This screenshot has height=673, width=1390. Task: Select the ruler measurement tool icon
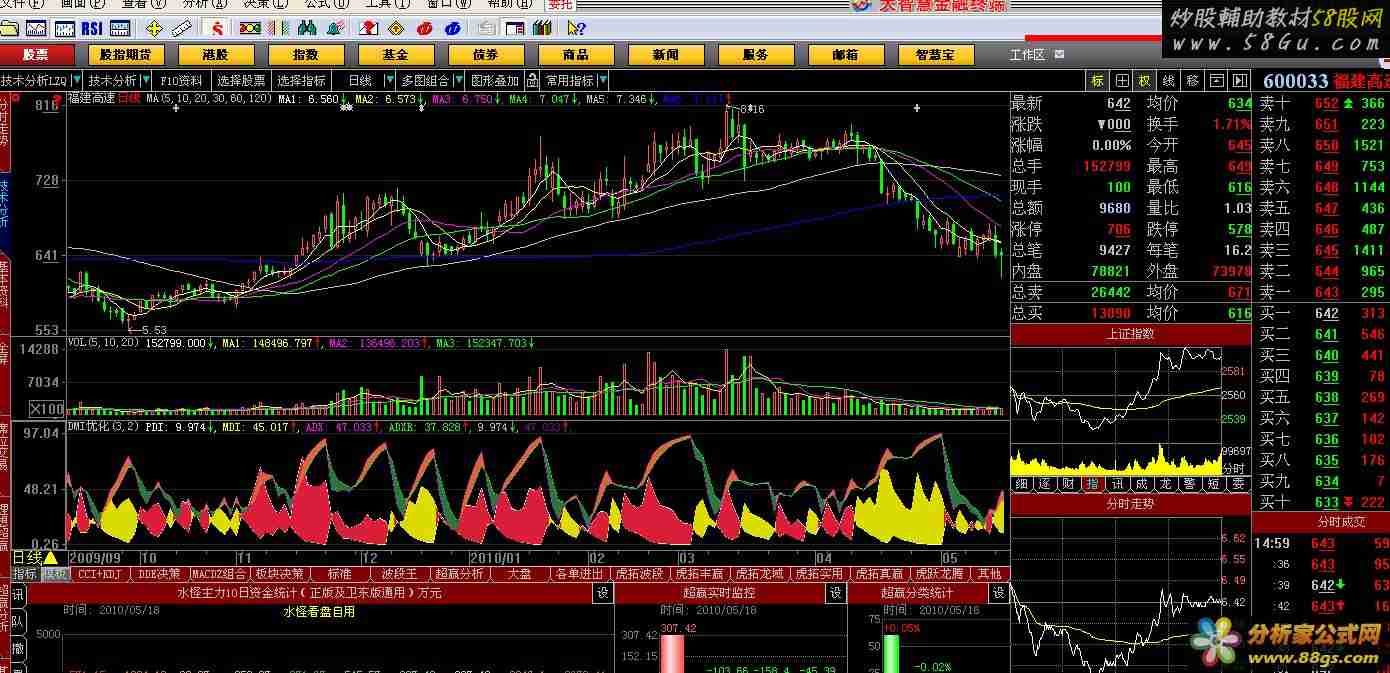pyautogui.click(x=182, y=28)
